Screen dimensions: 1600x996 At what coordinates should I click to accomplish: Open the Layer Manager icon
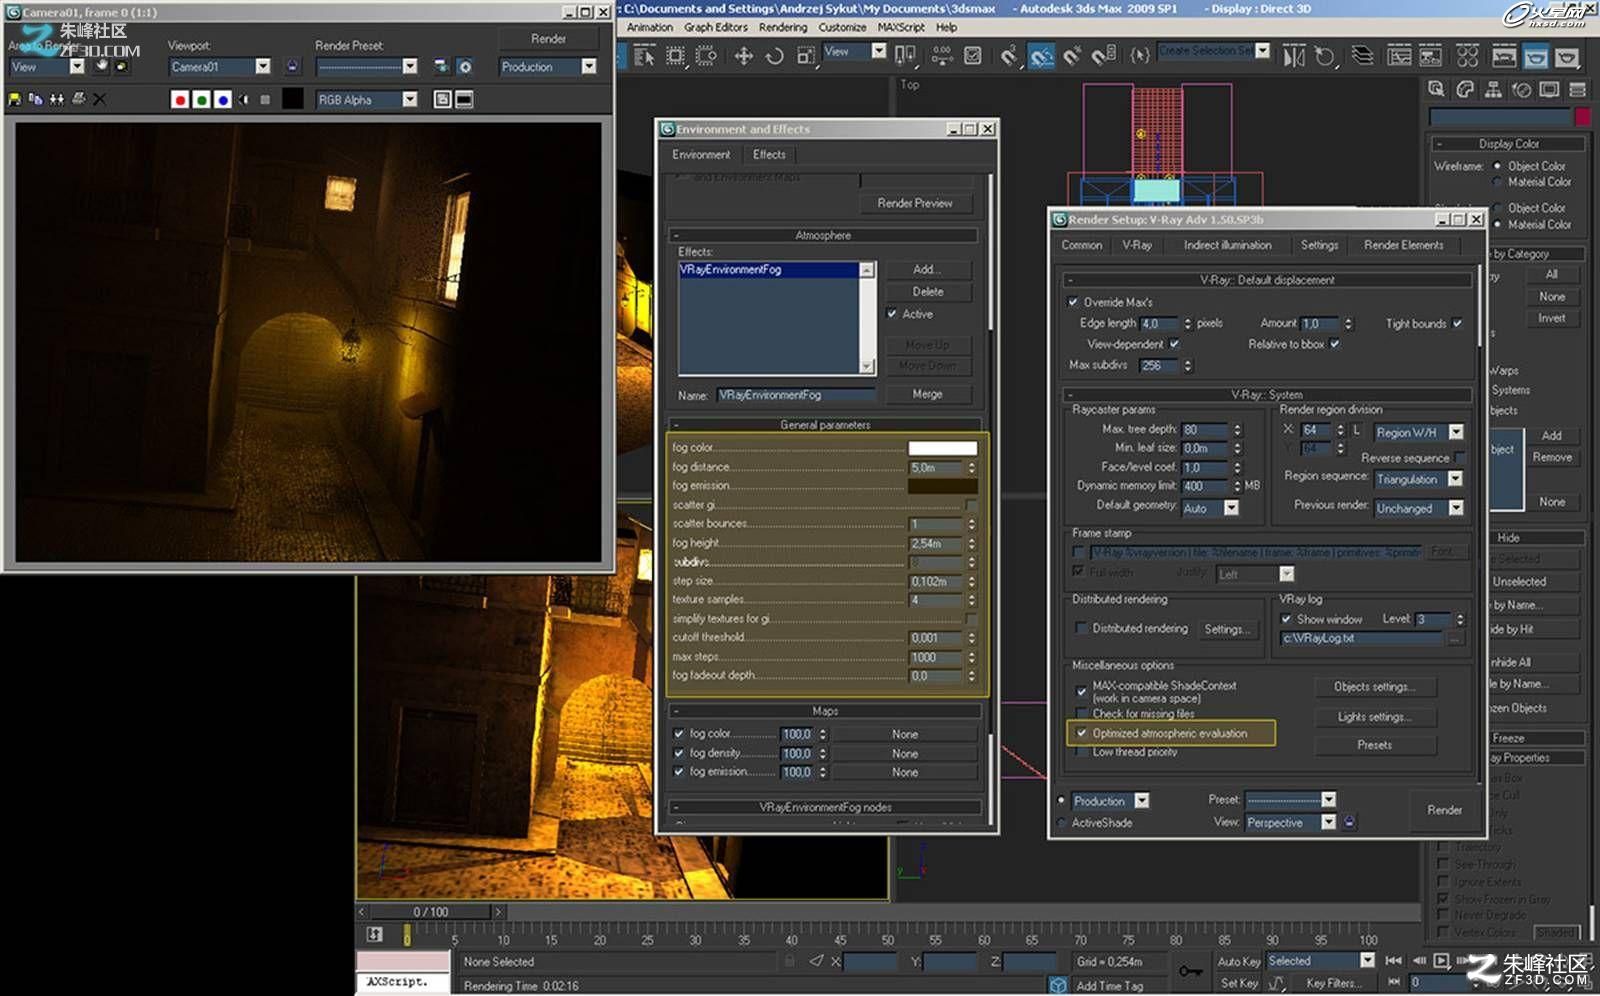point(1362,56)
